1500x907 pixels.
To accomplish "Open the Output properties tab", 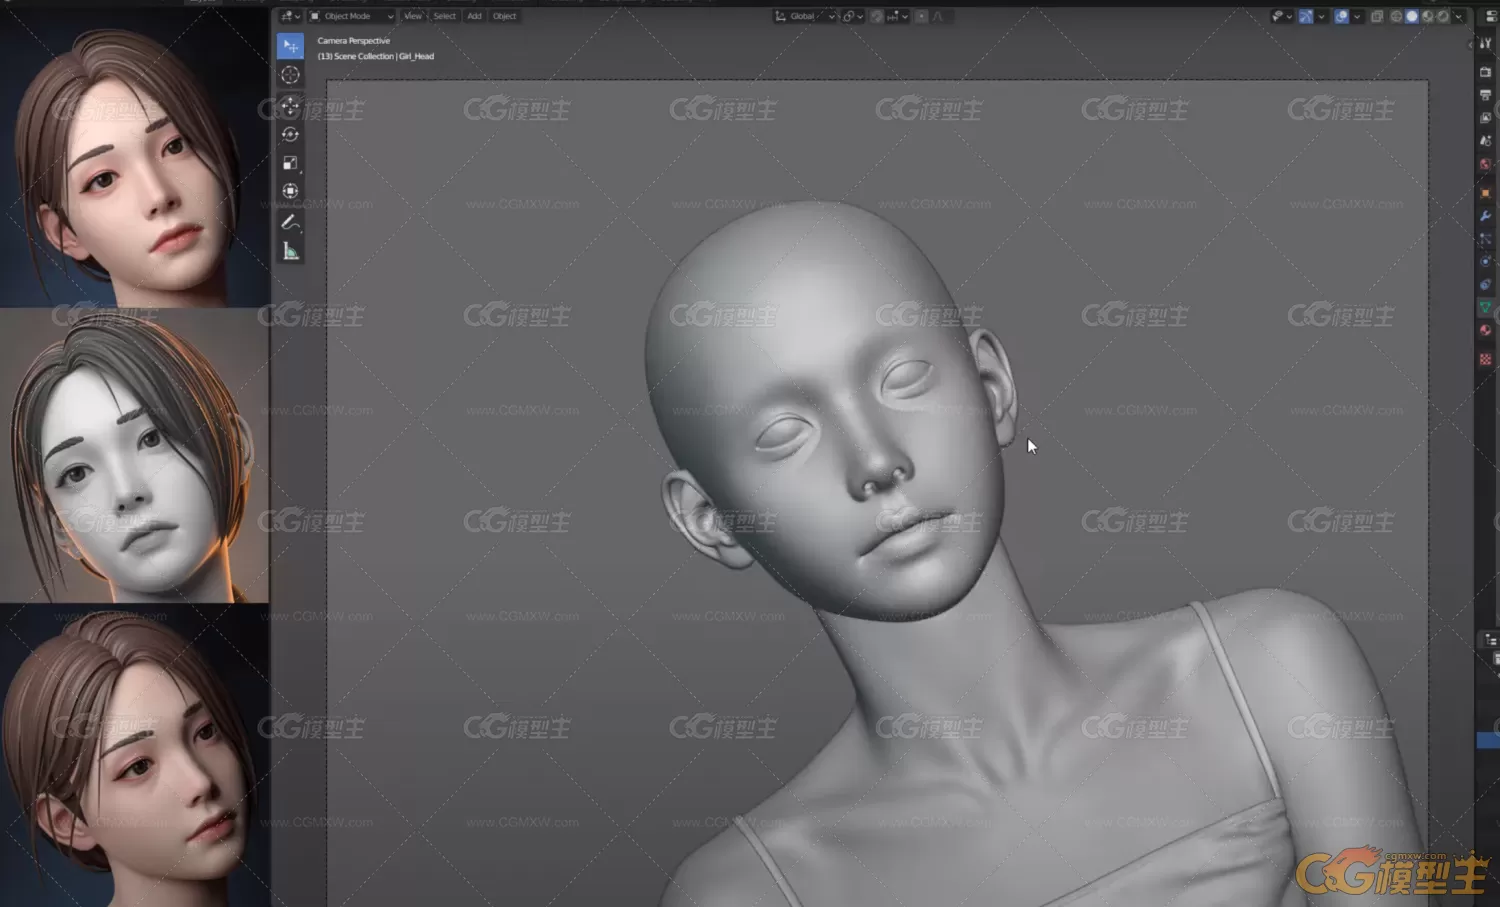I will coord(1485,95).
